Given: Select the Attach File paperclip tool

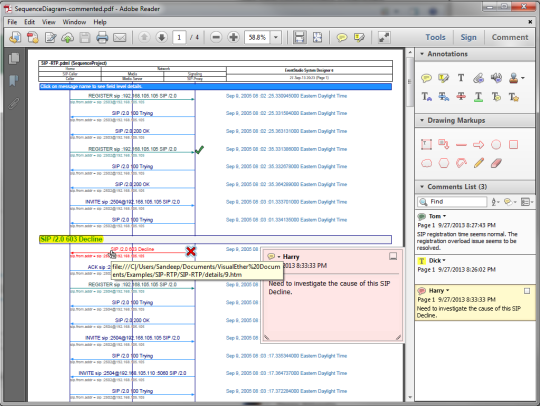Looking at the screenshot, I should [x=478, y=78].
